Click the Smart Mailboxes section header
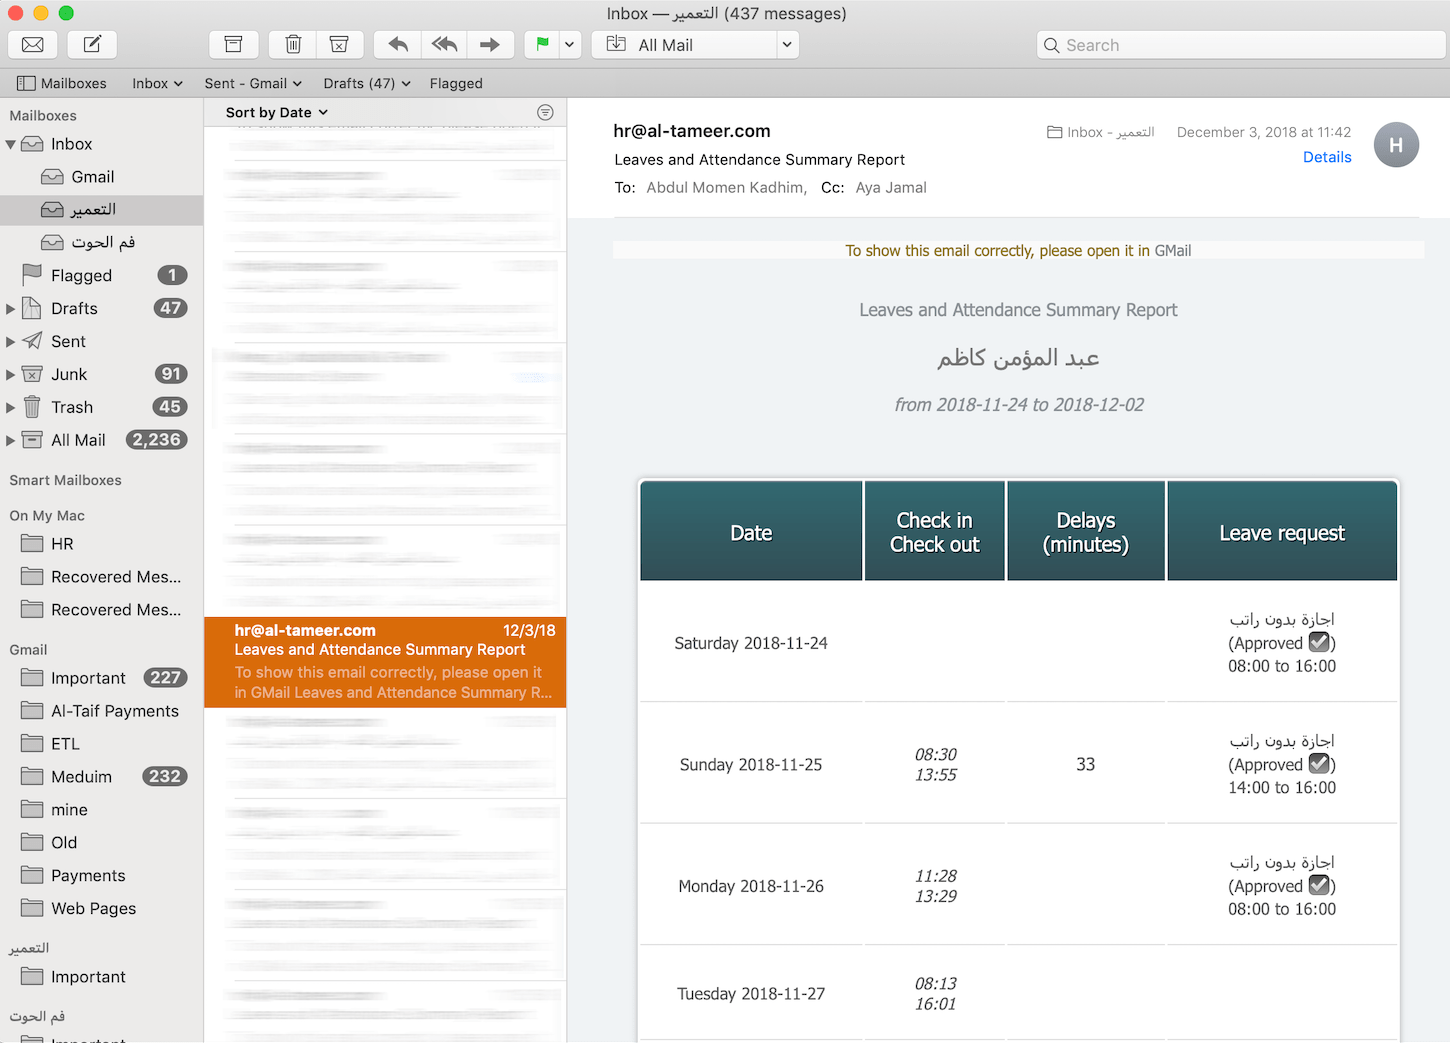The width and height of the screenshot is (1450, 1043). (65, 480)
